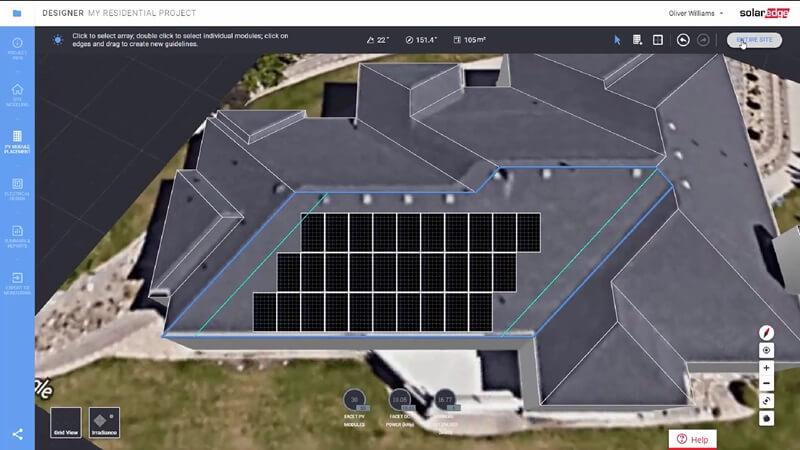Image resolution: width=800 pixels, height=450 pixels.
Task: Zoom out on the map
Action: 767,383
